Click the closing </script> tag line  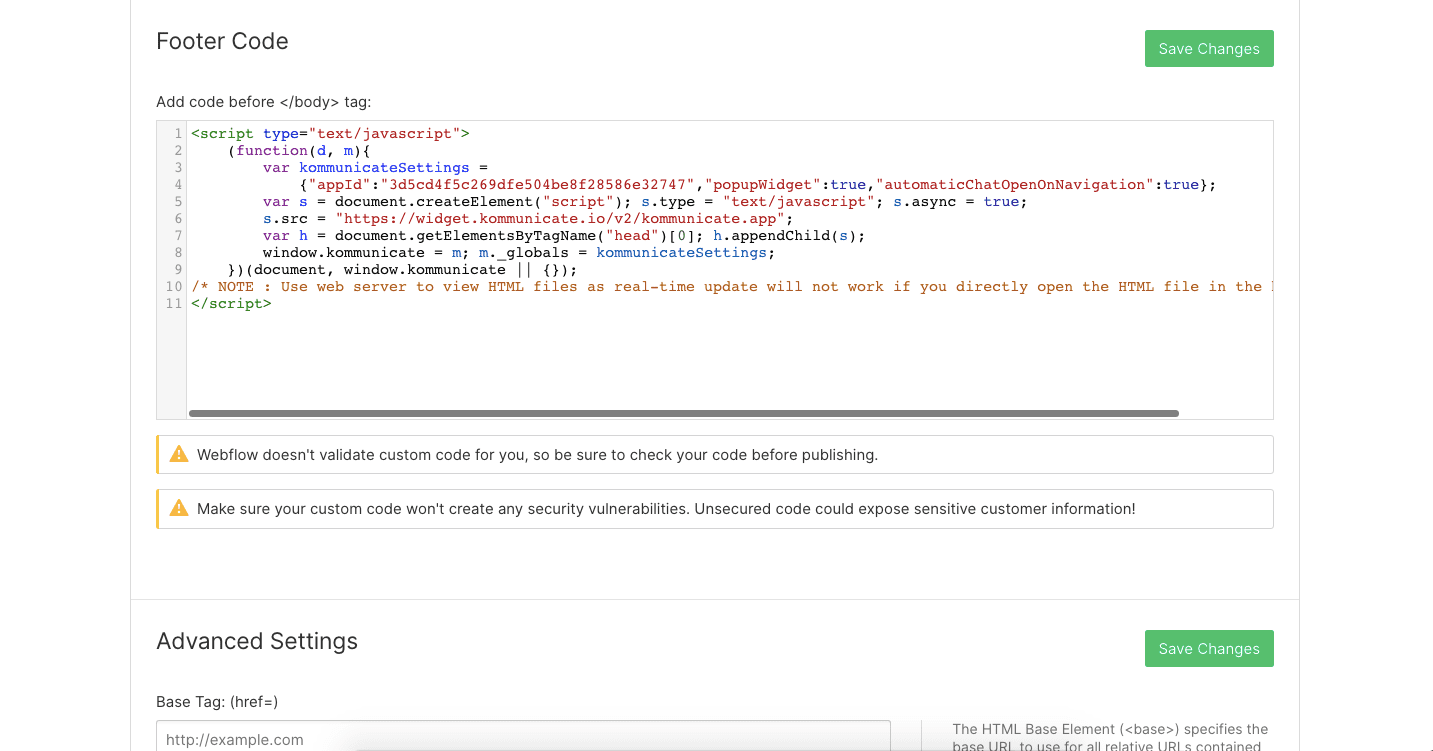231,303
